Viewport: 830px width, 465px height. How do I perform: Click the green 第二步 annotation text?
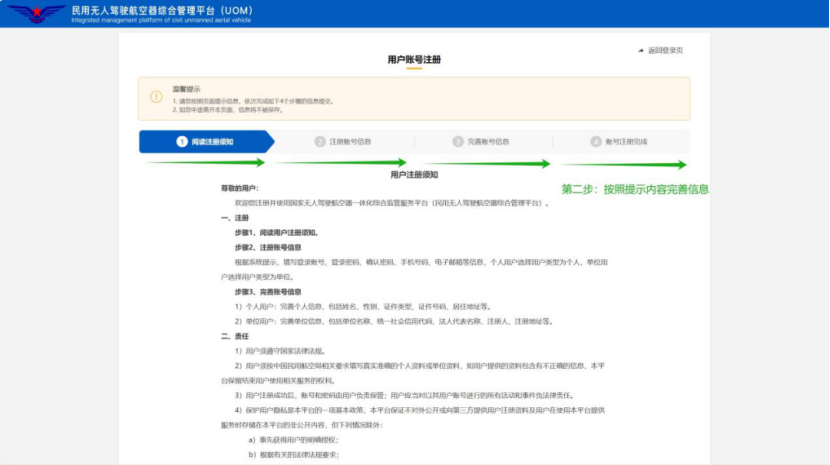click(635, 188)
